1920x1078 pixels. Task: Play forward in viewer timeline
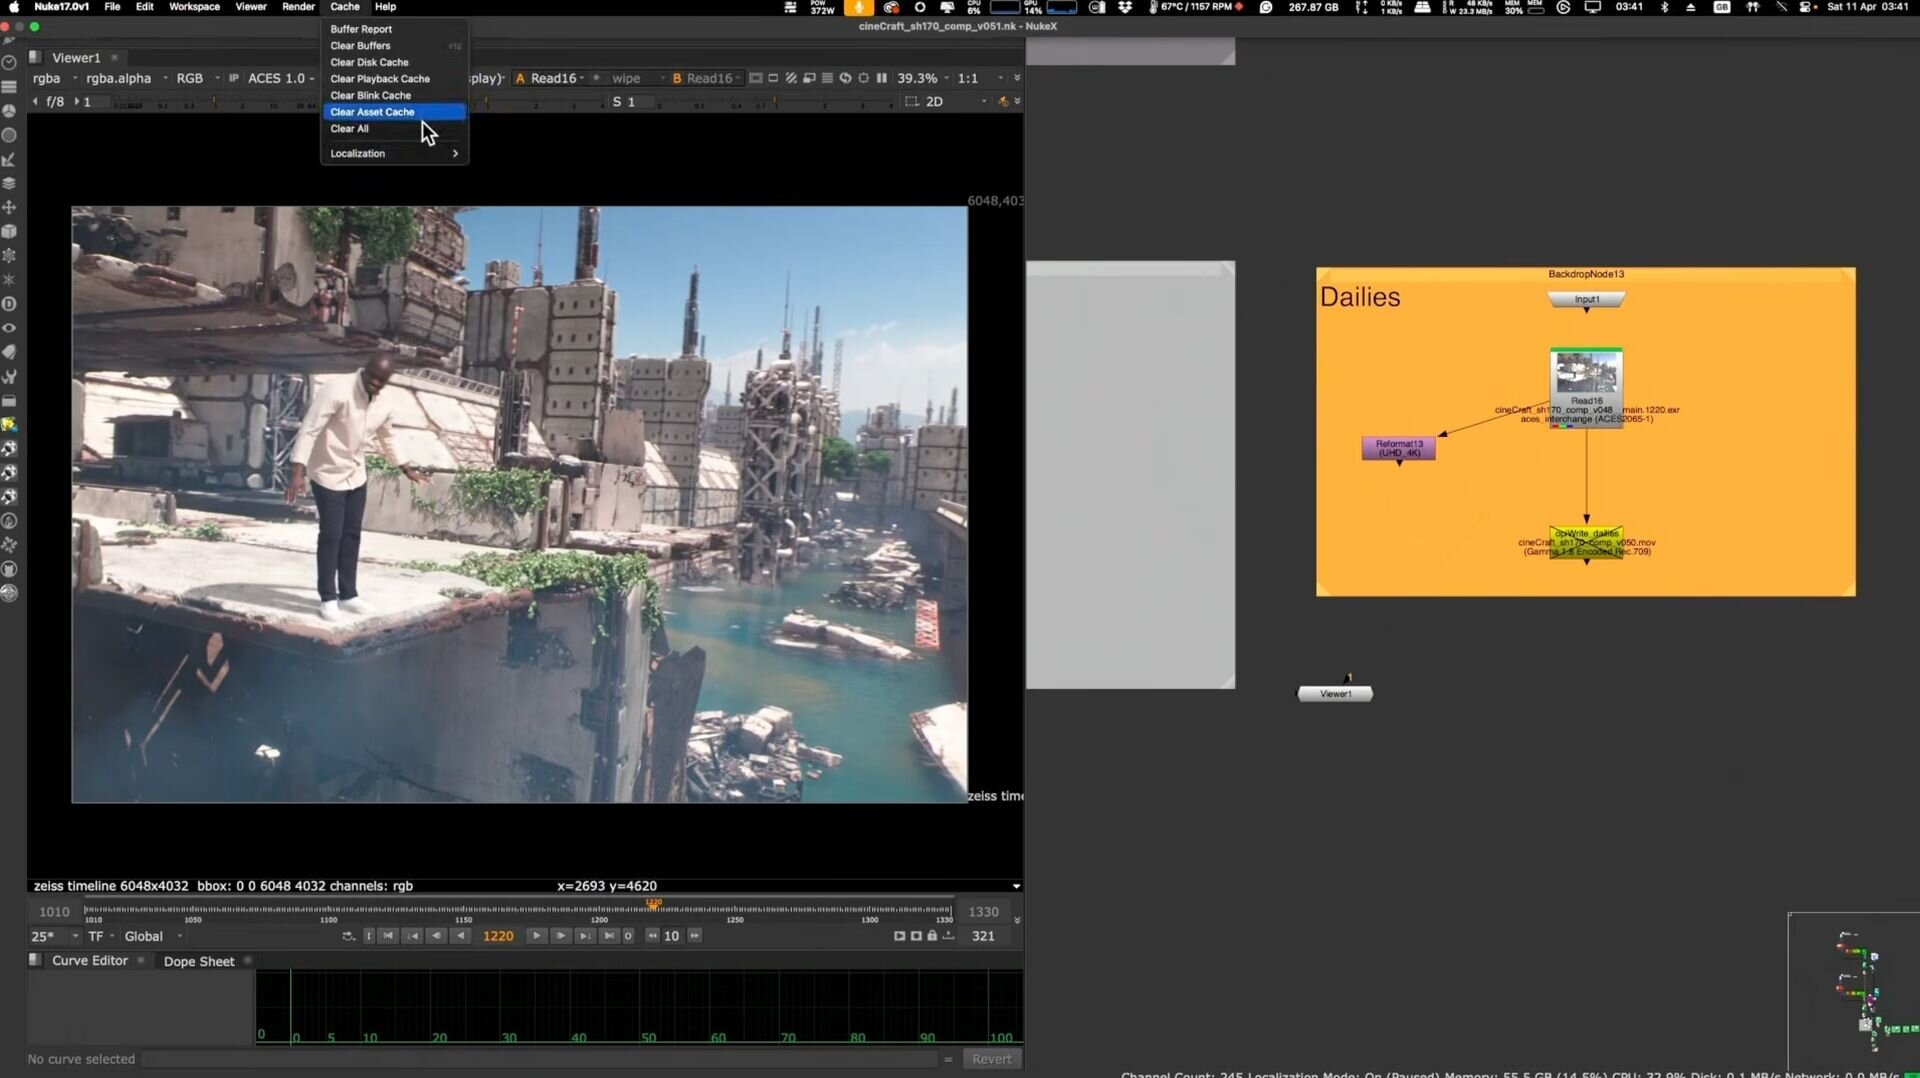coord(537,936)
